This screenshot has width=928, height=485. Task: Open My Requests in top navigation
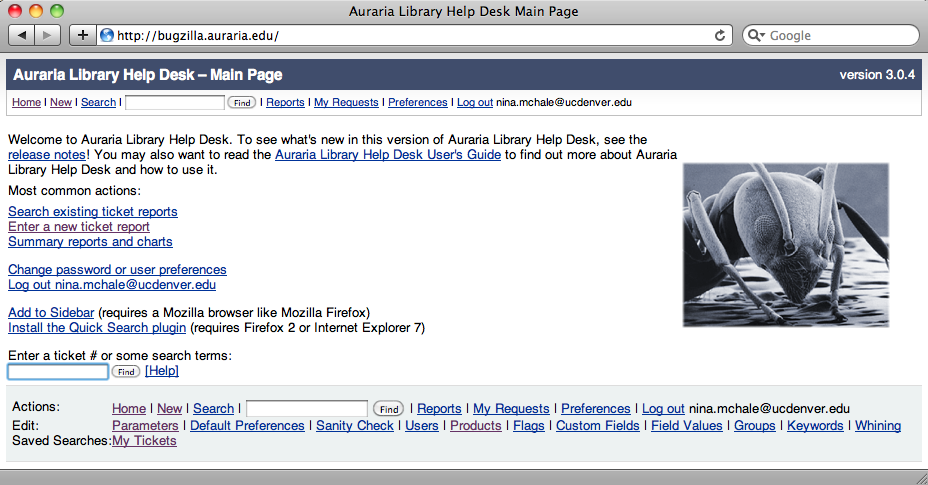point(346,102)
